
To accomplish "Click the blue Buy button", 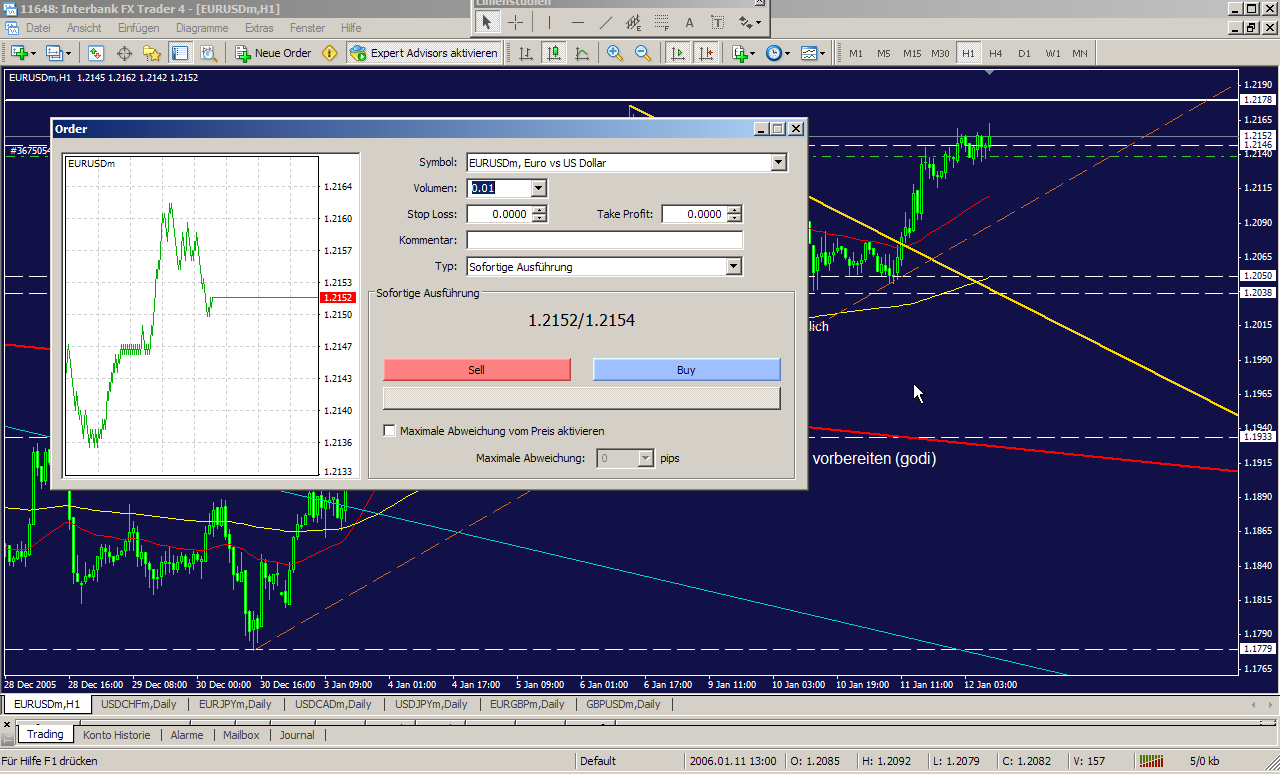I will (686, 370).
